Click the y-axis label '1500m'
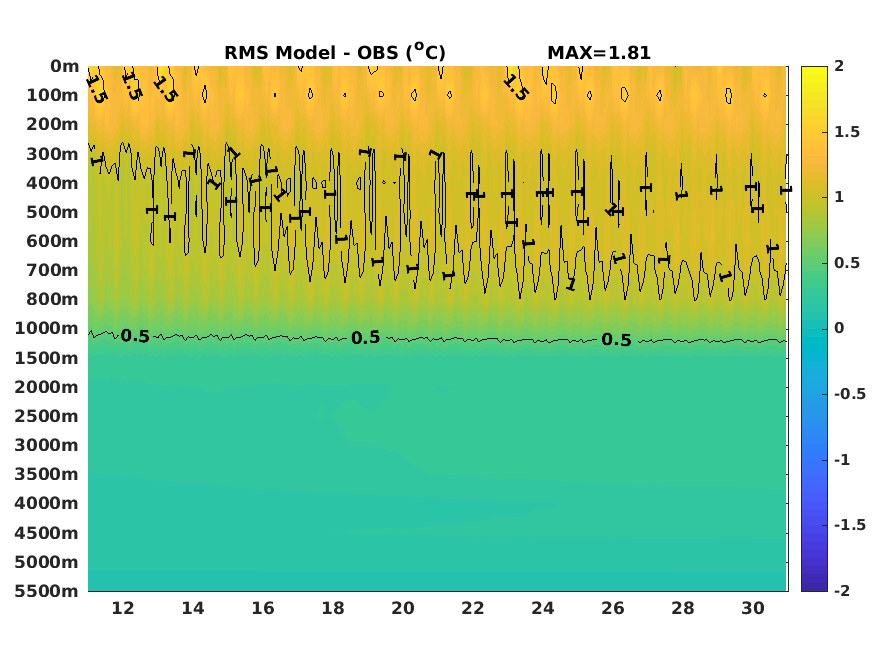875x656 pixels. click(x=47, y=358)
